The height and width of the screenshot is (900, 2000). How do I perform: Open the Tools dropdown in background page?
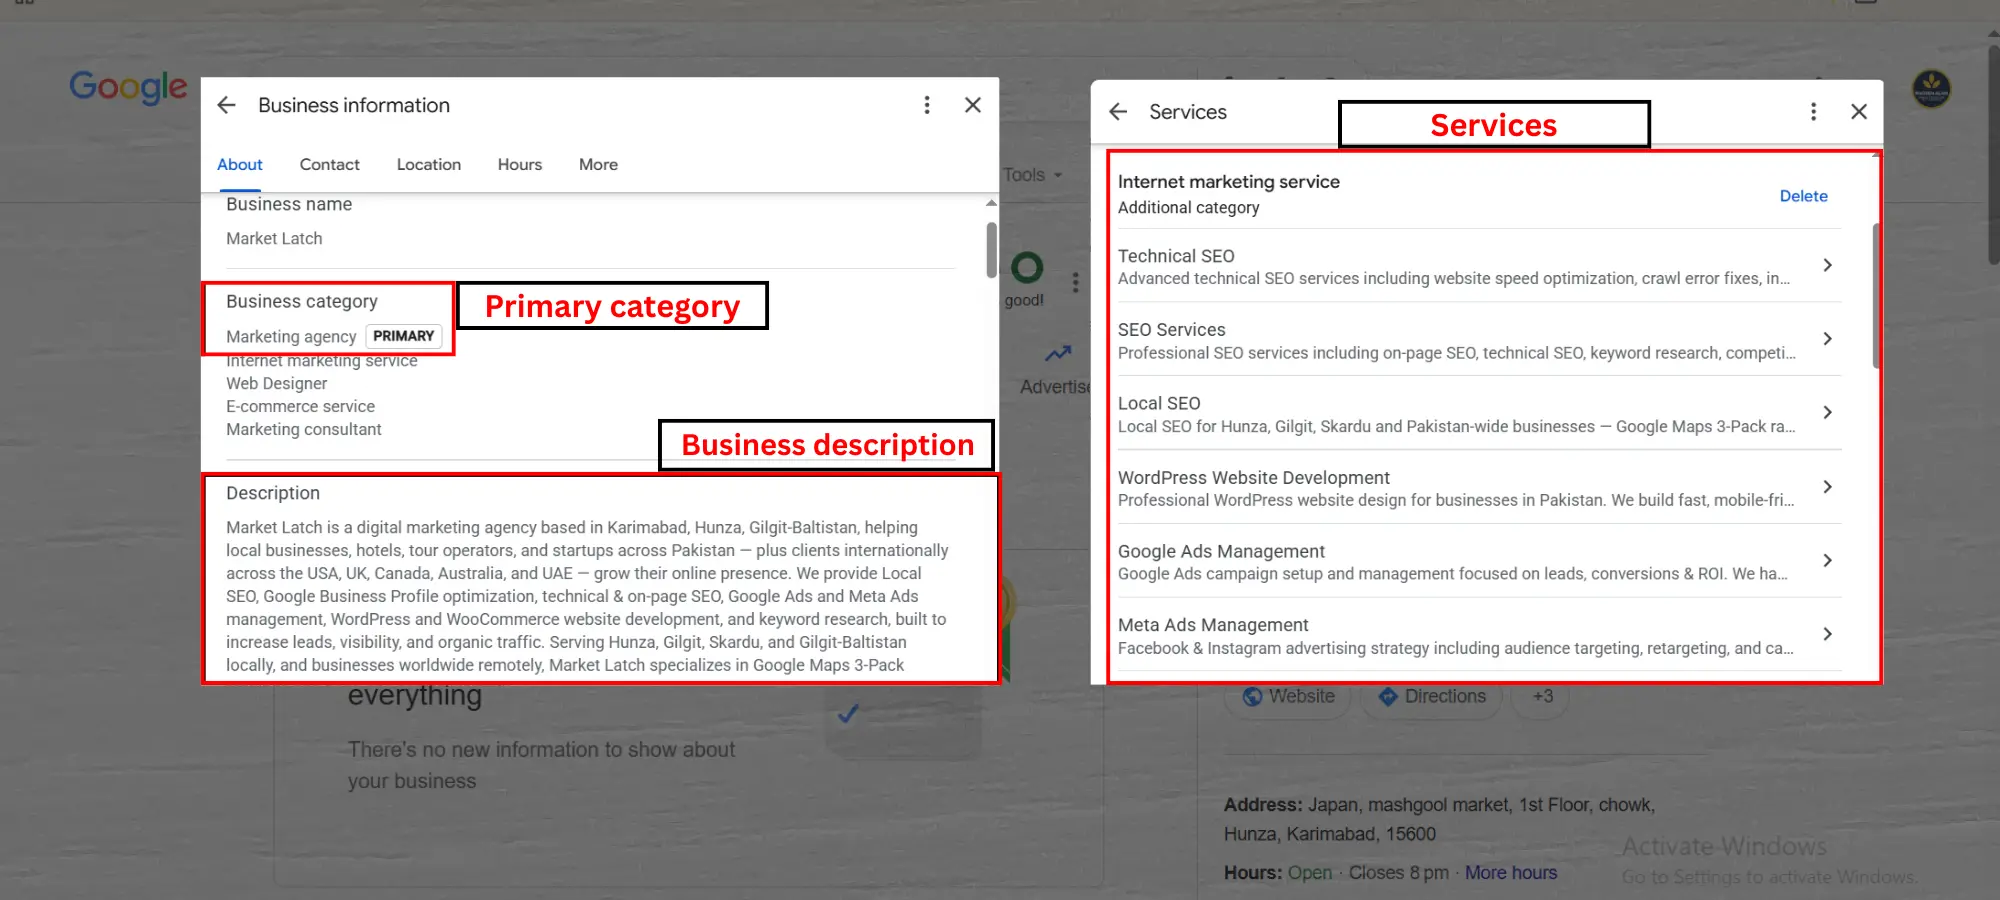1033,175
